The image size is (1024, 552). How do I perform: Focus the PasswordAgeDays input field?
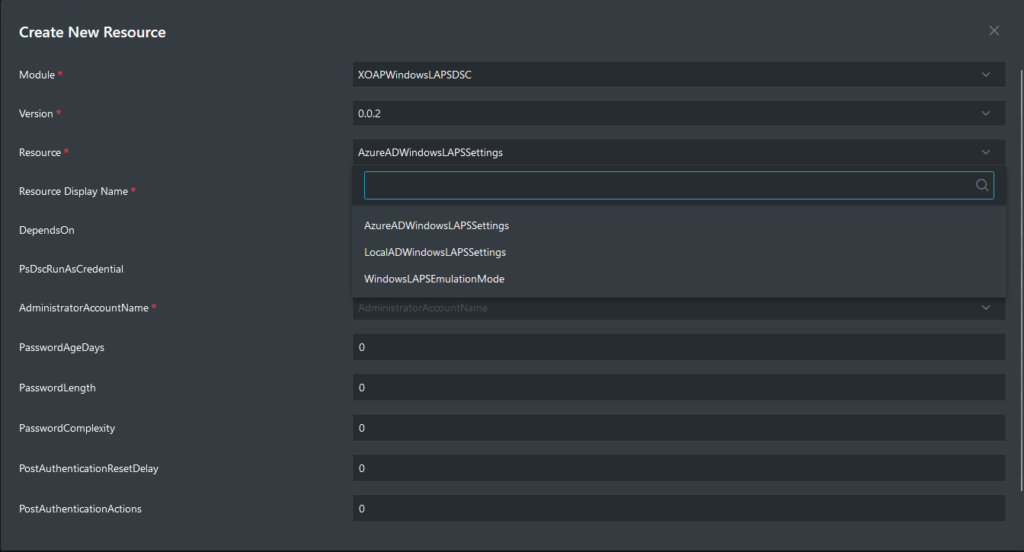click(679, 347)
